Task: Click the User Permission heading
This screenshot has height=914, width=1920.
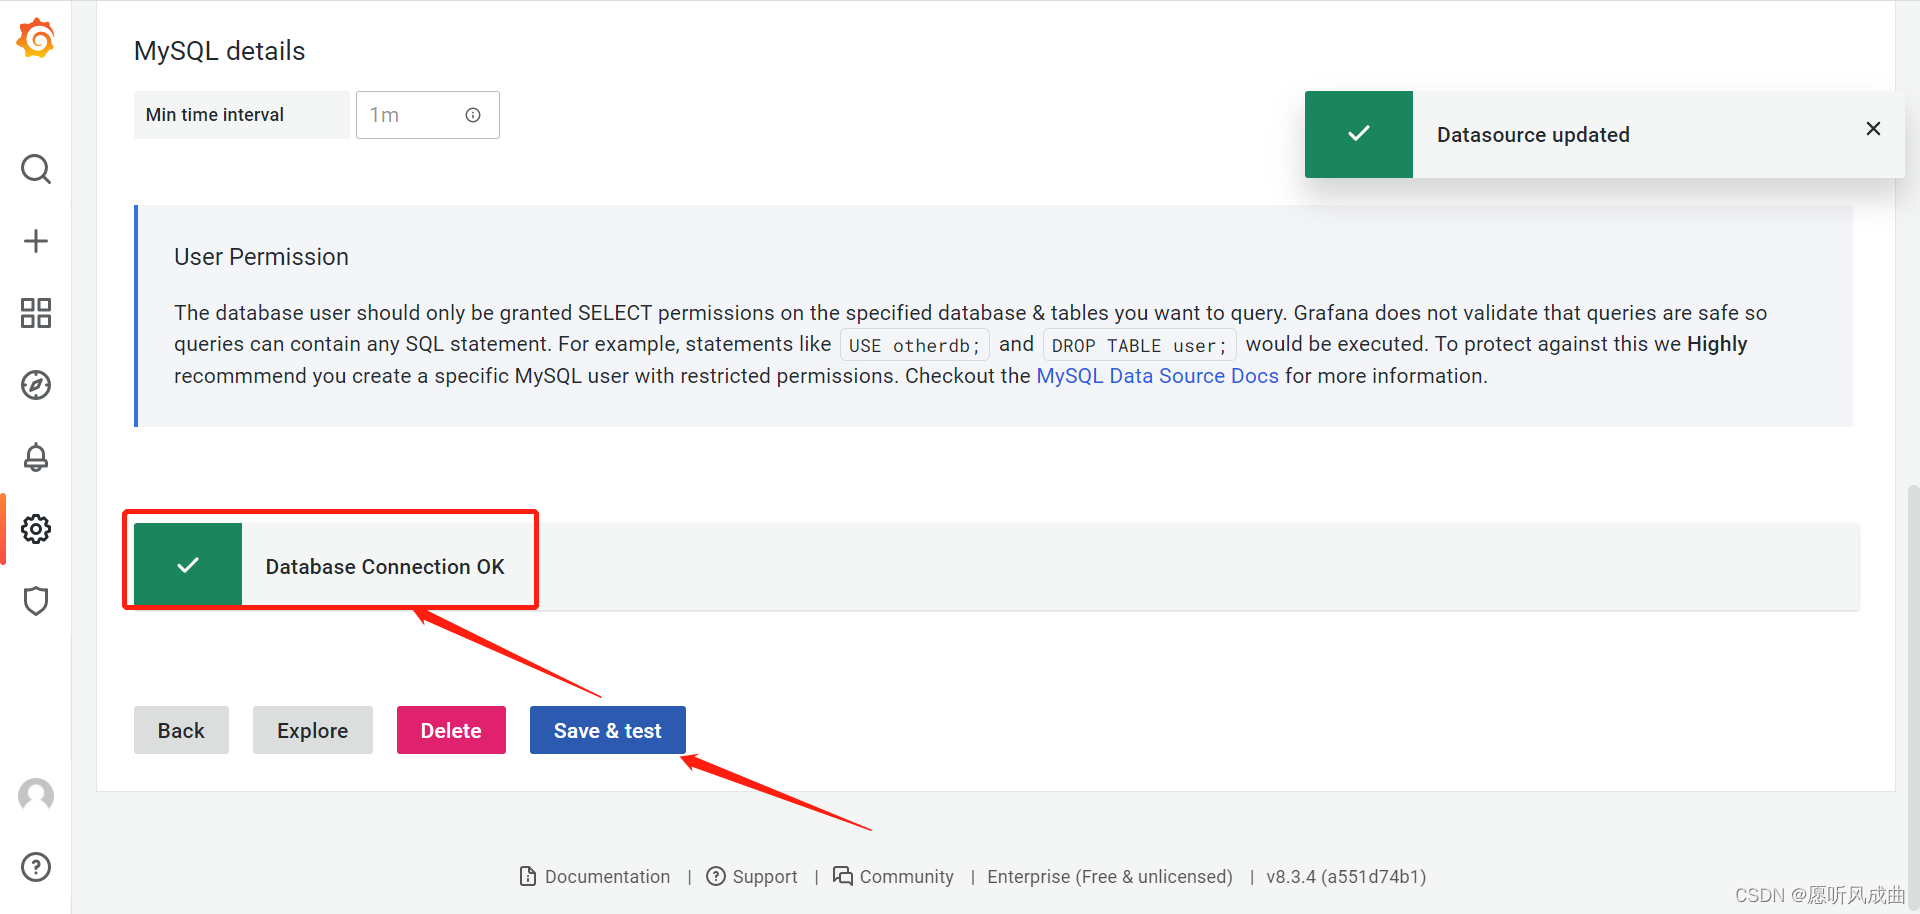Action: pos(261,257)
